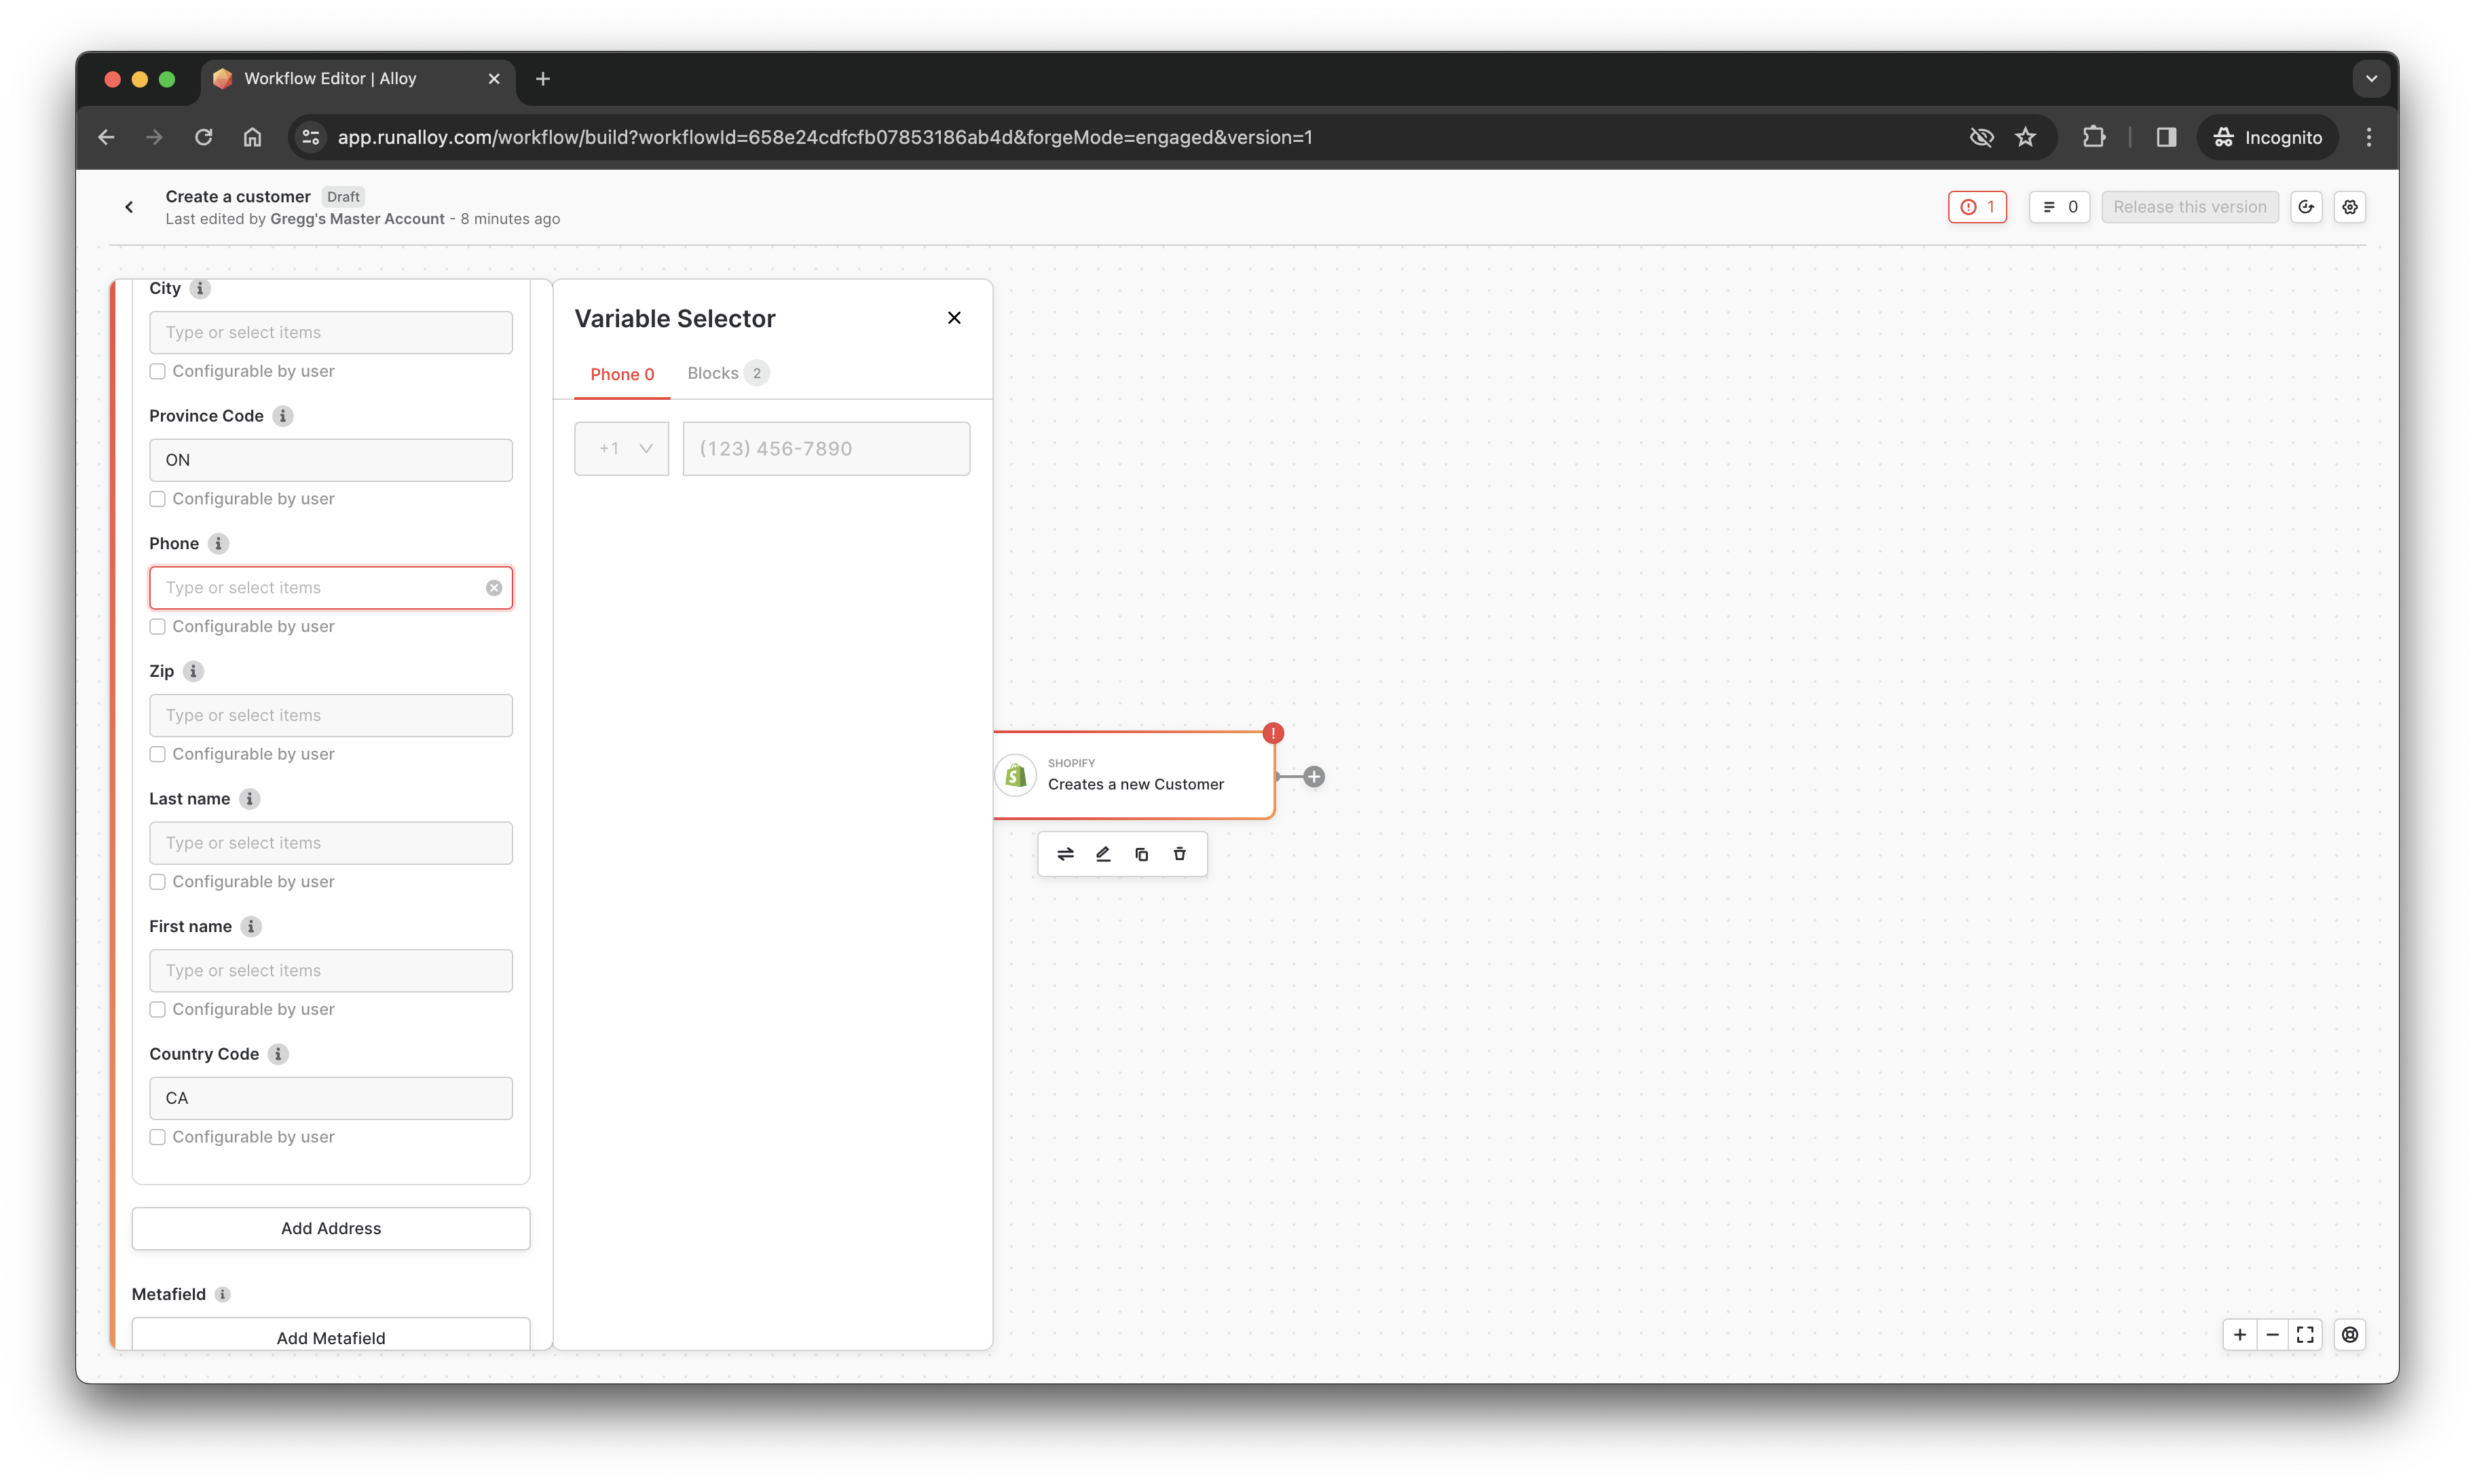Click the Last name info icon
2475x1484 pixels.
(x=250, y=799)
